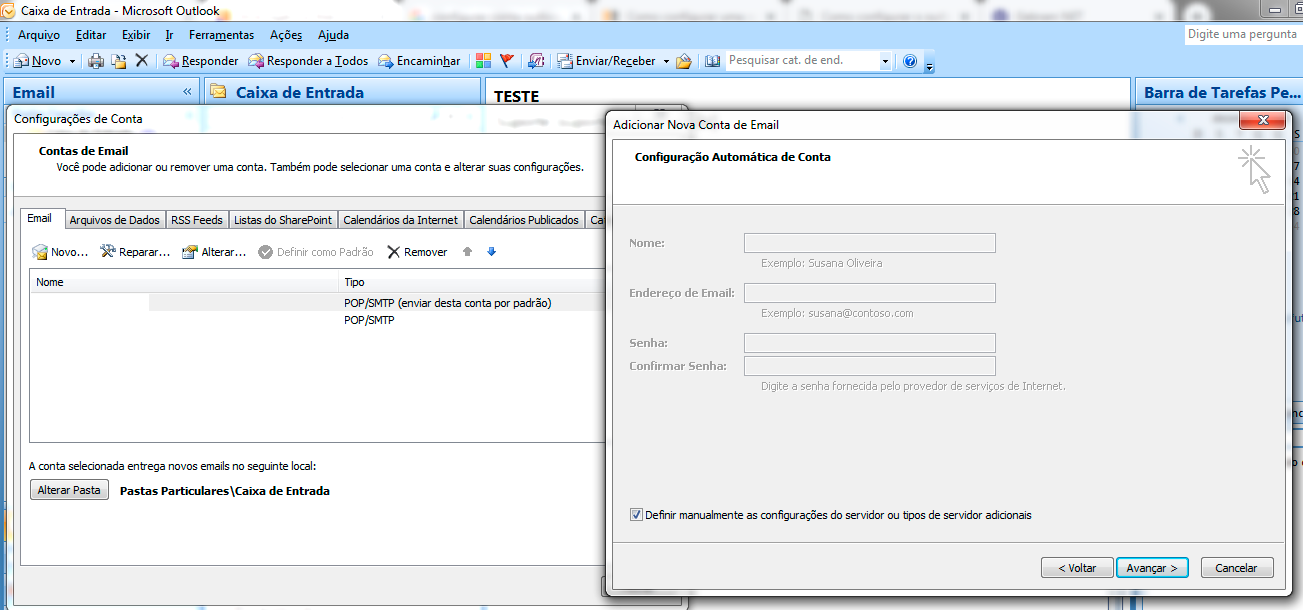Click the Digite uma pergunta help box
Image resolution: width=1303 pixels, height=610 pixels.
coord(1243,34)
